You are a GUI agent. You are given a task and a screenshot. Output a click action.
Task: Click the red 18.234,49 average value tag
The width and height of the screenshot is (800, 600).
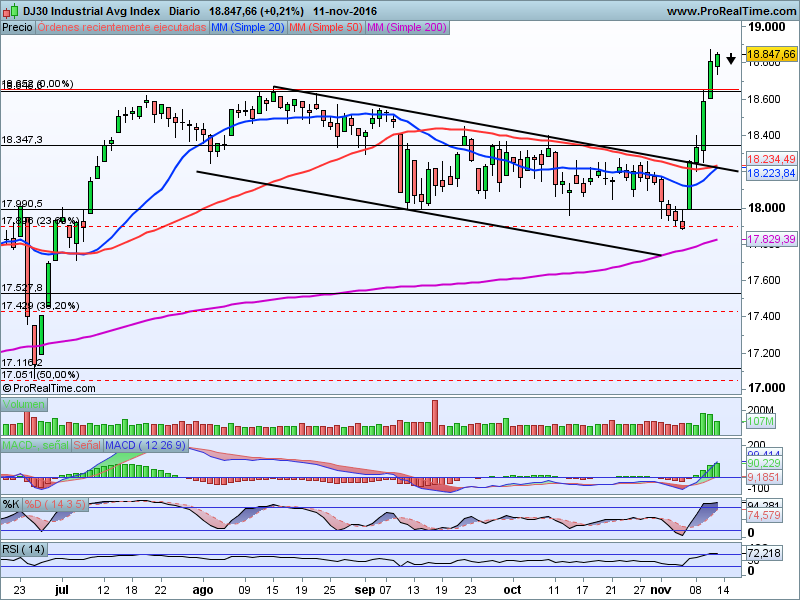click(771, 159)
